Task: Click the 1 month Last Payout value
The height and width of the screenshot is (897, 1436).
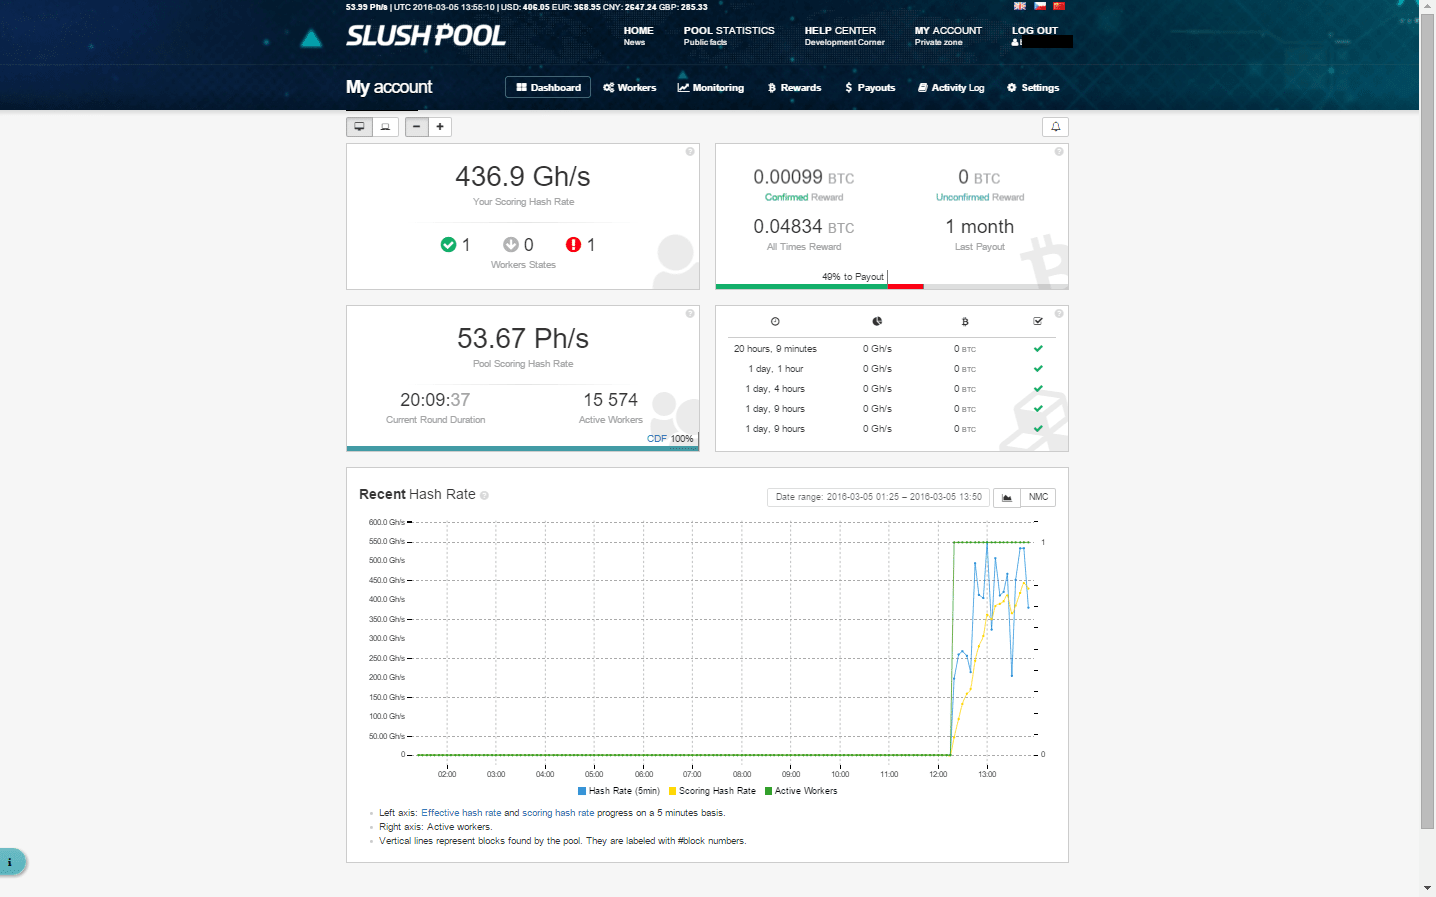Action: pos(980,227)
